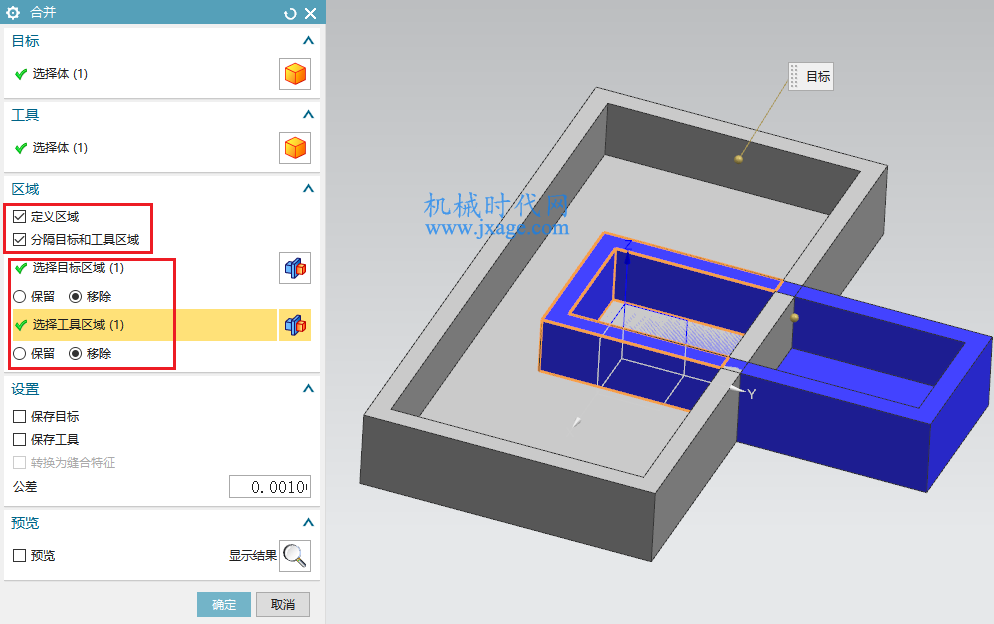This screenshot has width=994, height=624.
Task: Uncheck the 定义区域 checkbox
Action: [x=20, y=217]
